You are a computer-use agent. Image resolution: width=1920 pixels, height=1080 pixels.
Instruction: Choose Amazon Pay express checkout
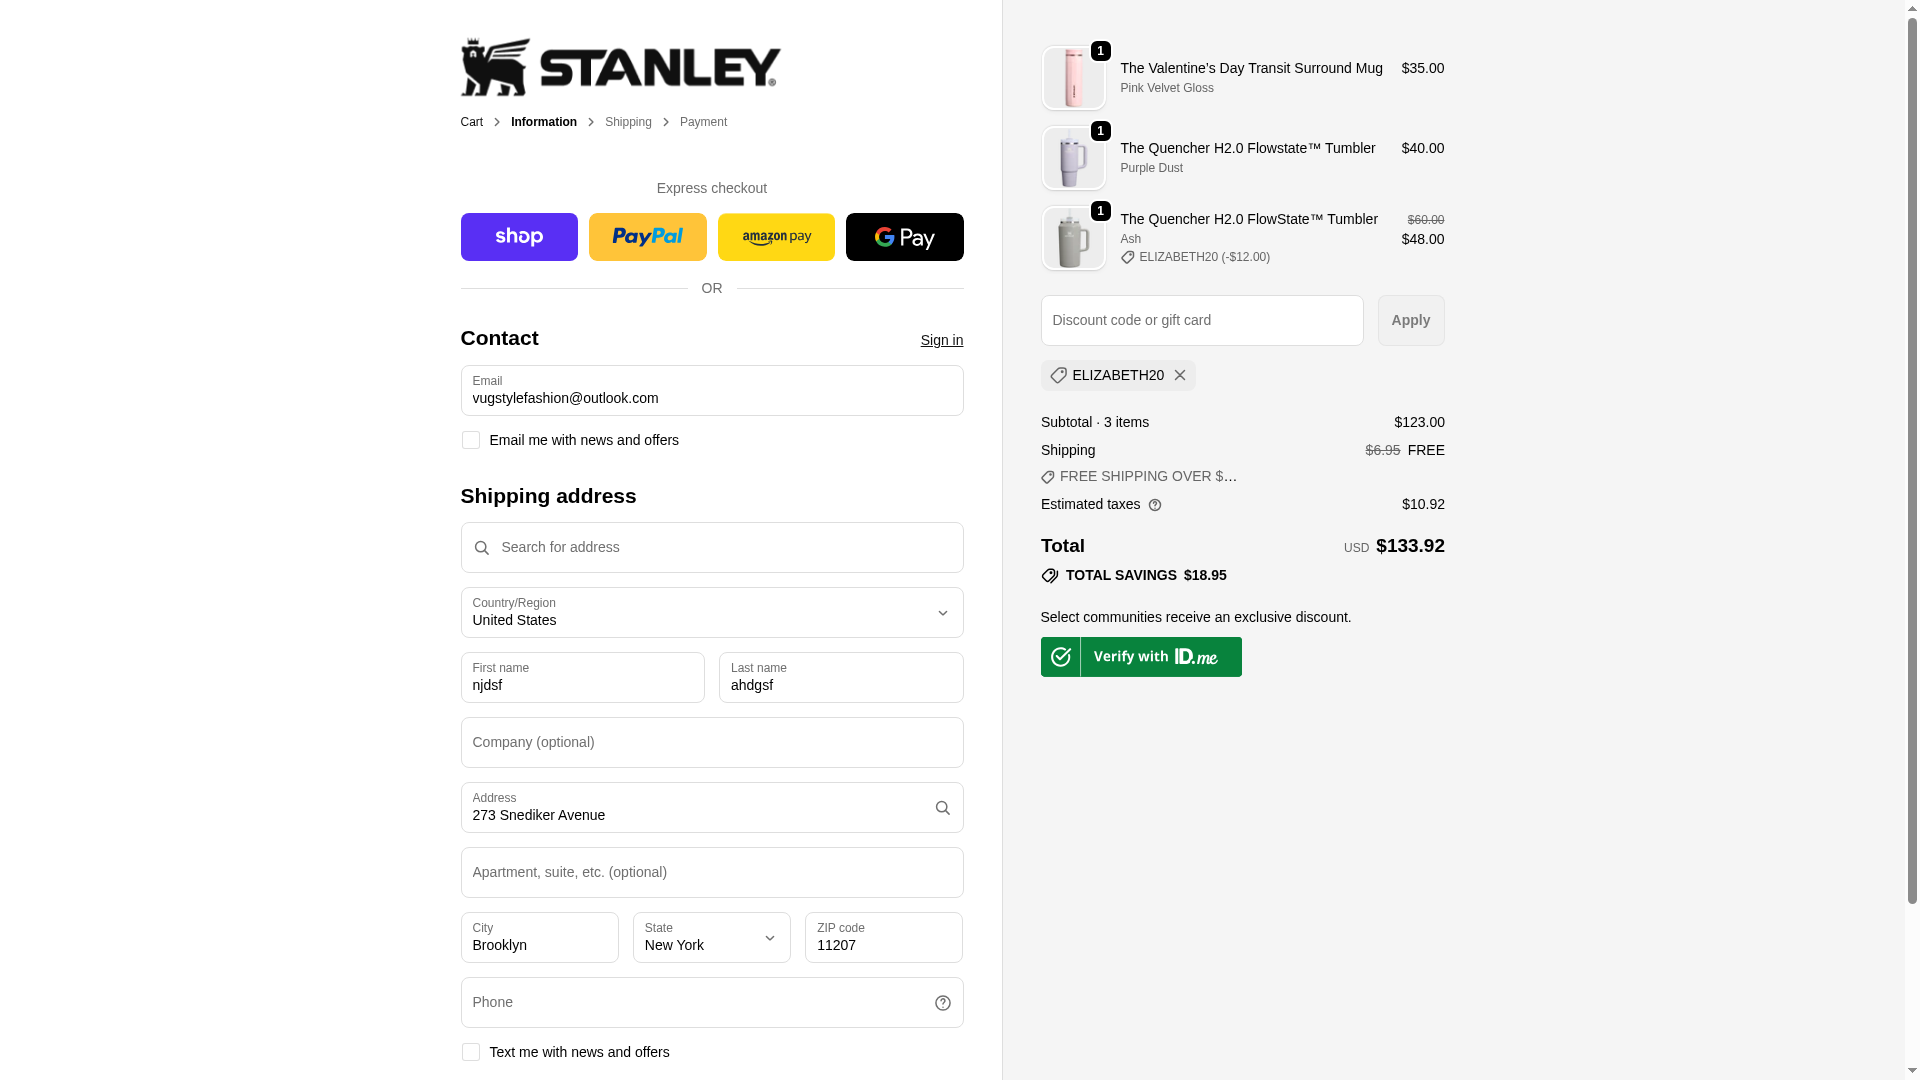(776, 237)
